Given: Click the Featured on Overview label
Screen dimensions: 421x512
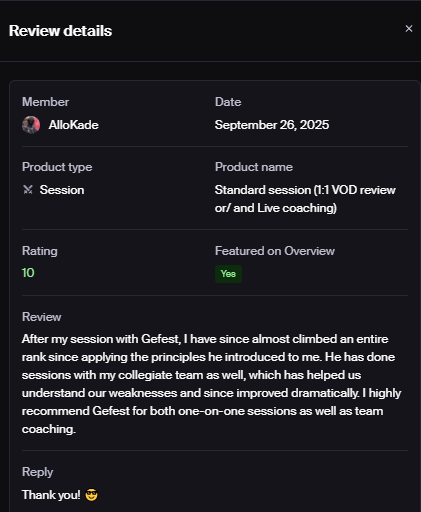Looking at the screenshot, I should pos(275,251).
